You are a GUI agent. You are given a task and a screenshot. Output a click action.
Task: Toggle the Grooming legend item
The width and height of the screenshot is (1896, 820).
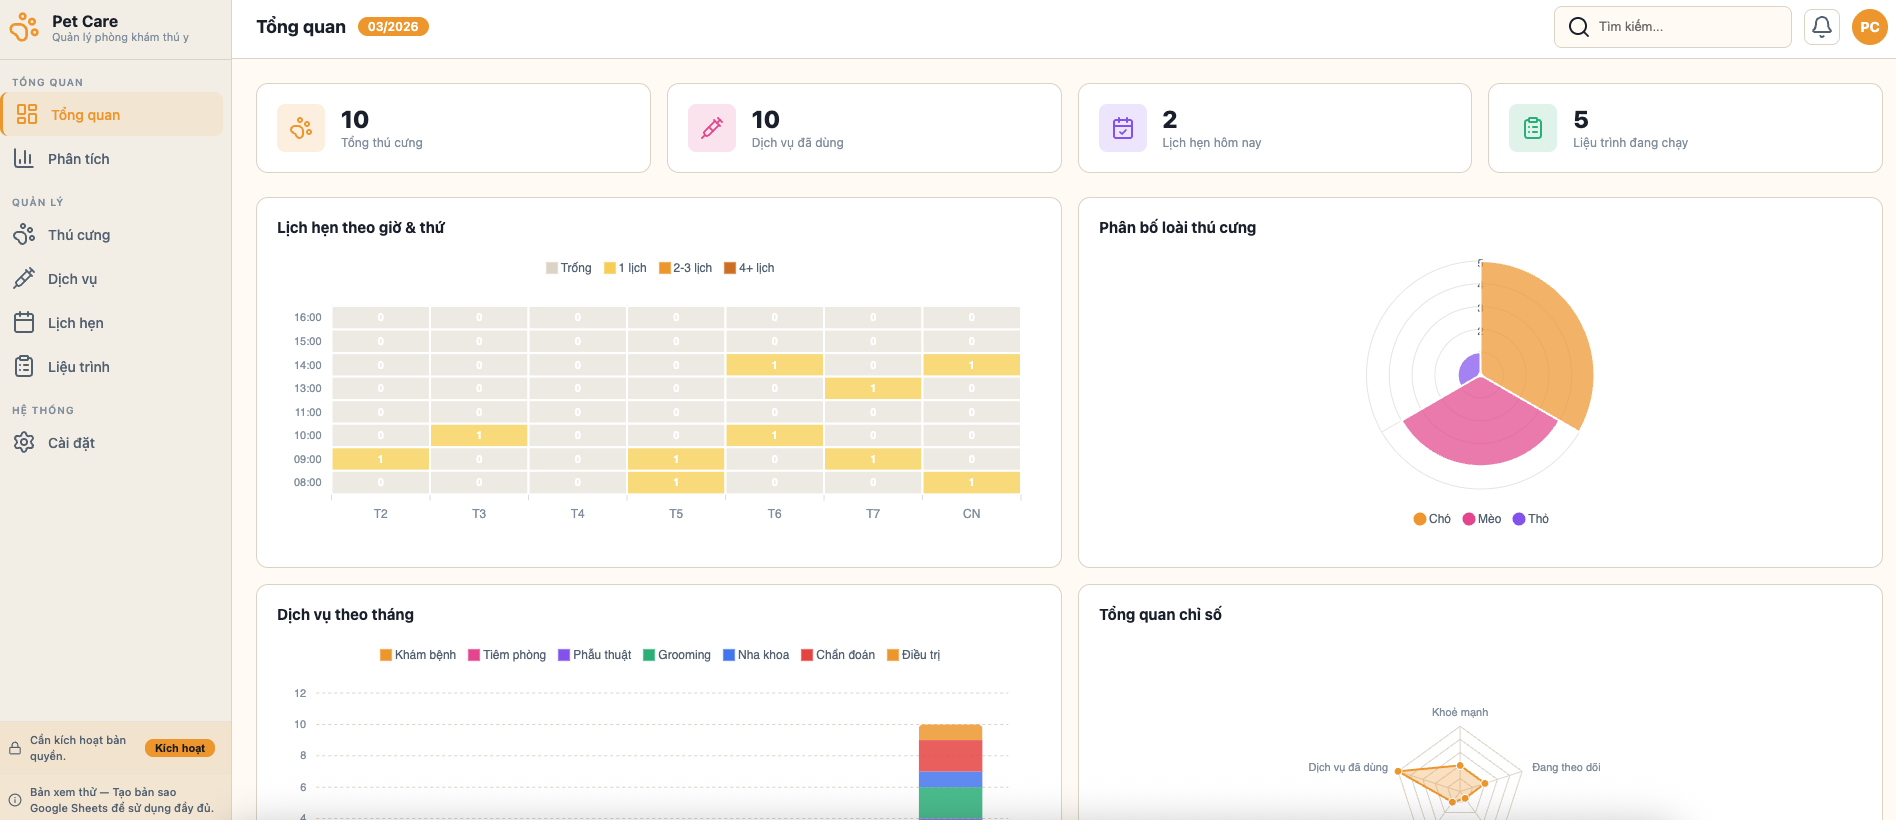click(x=677, y=655)
